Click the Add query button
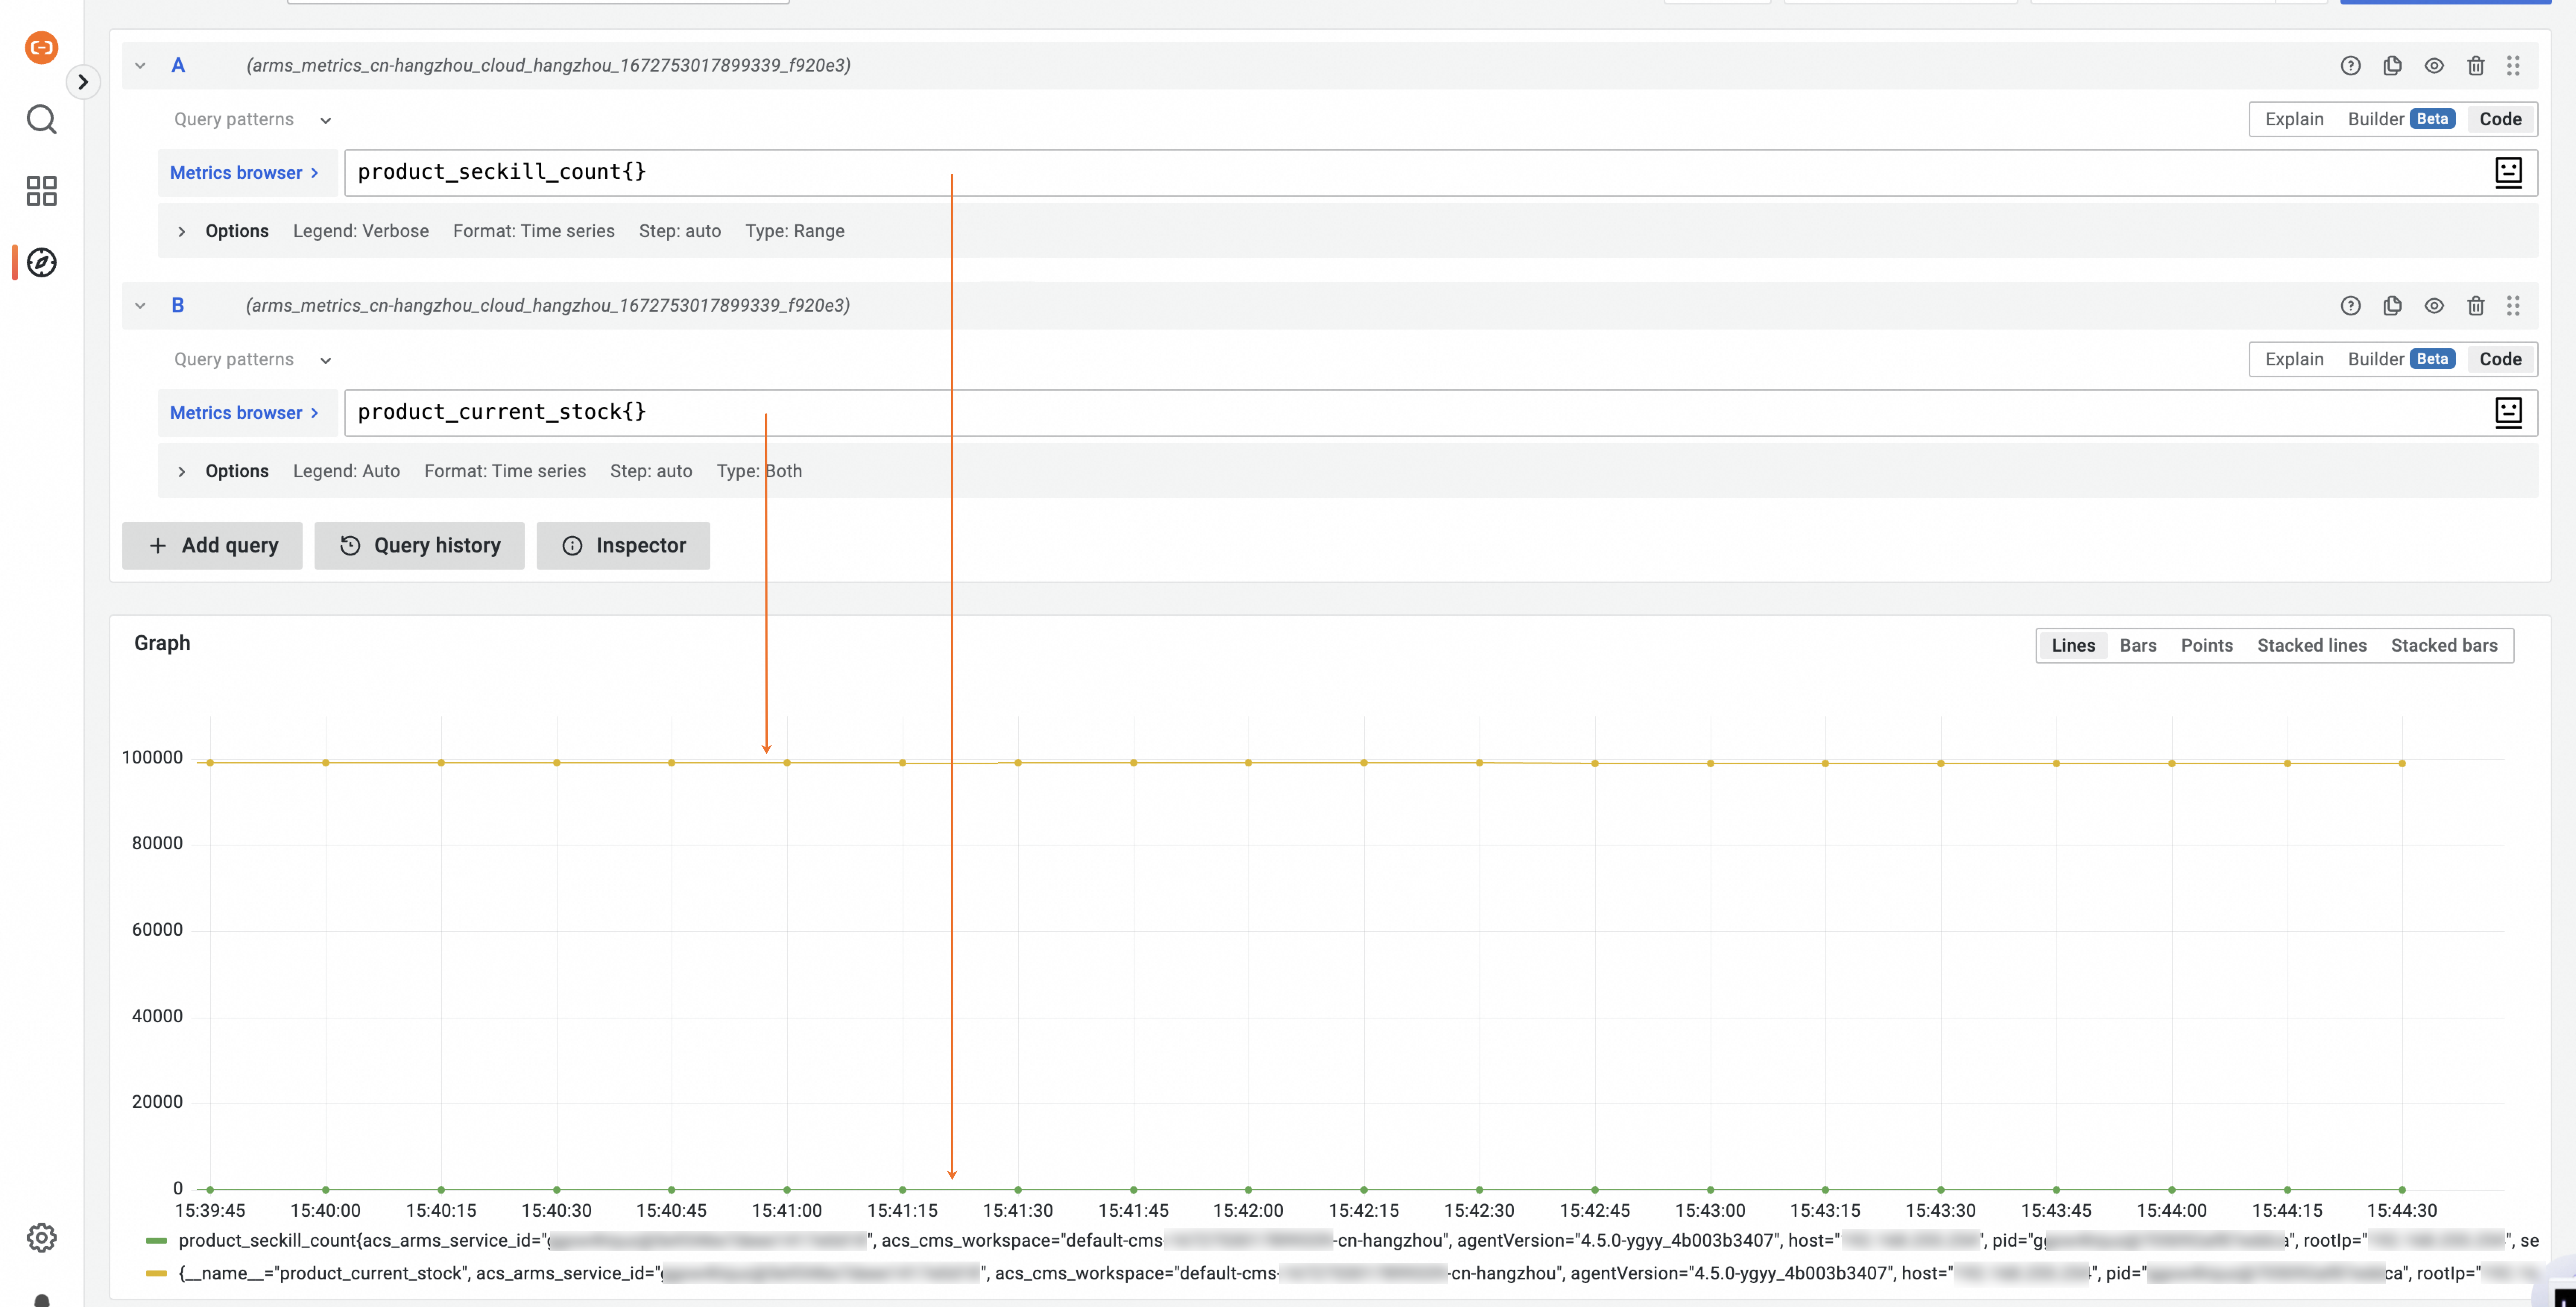Image resolution: width=2576 pixels, height=1307 pixels. pos(212,545)
